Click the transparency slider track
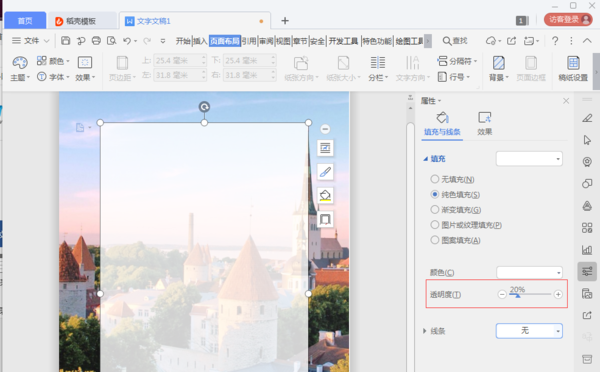Screen dimensions: 600x372 click(x=530, y=294)
